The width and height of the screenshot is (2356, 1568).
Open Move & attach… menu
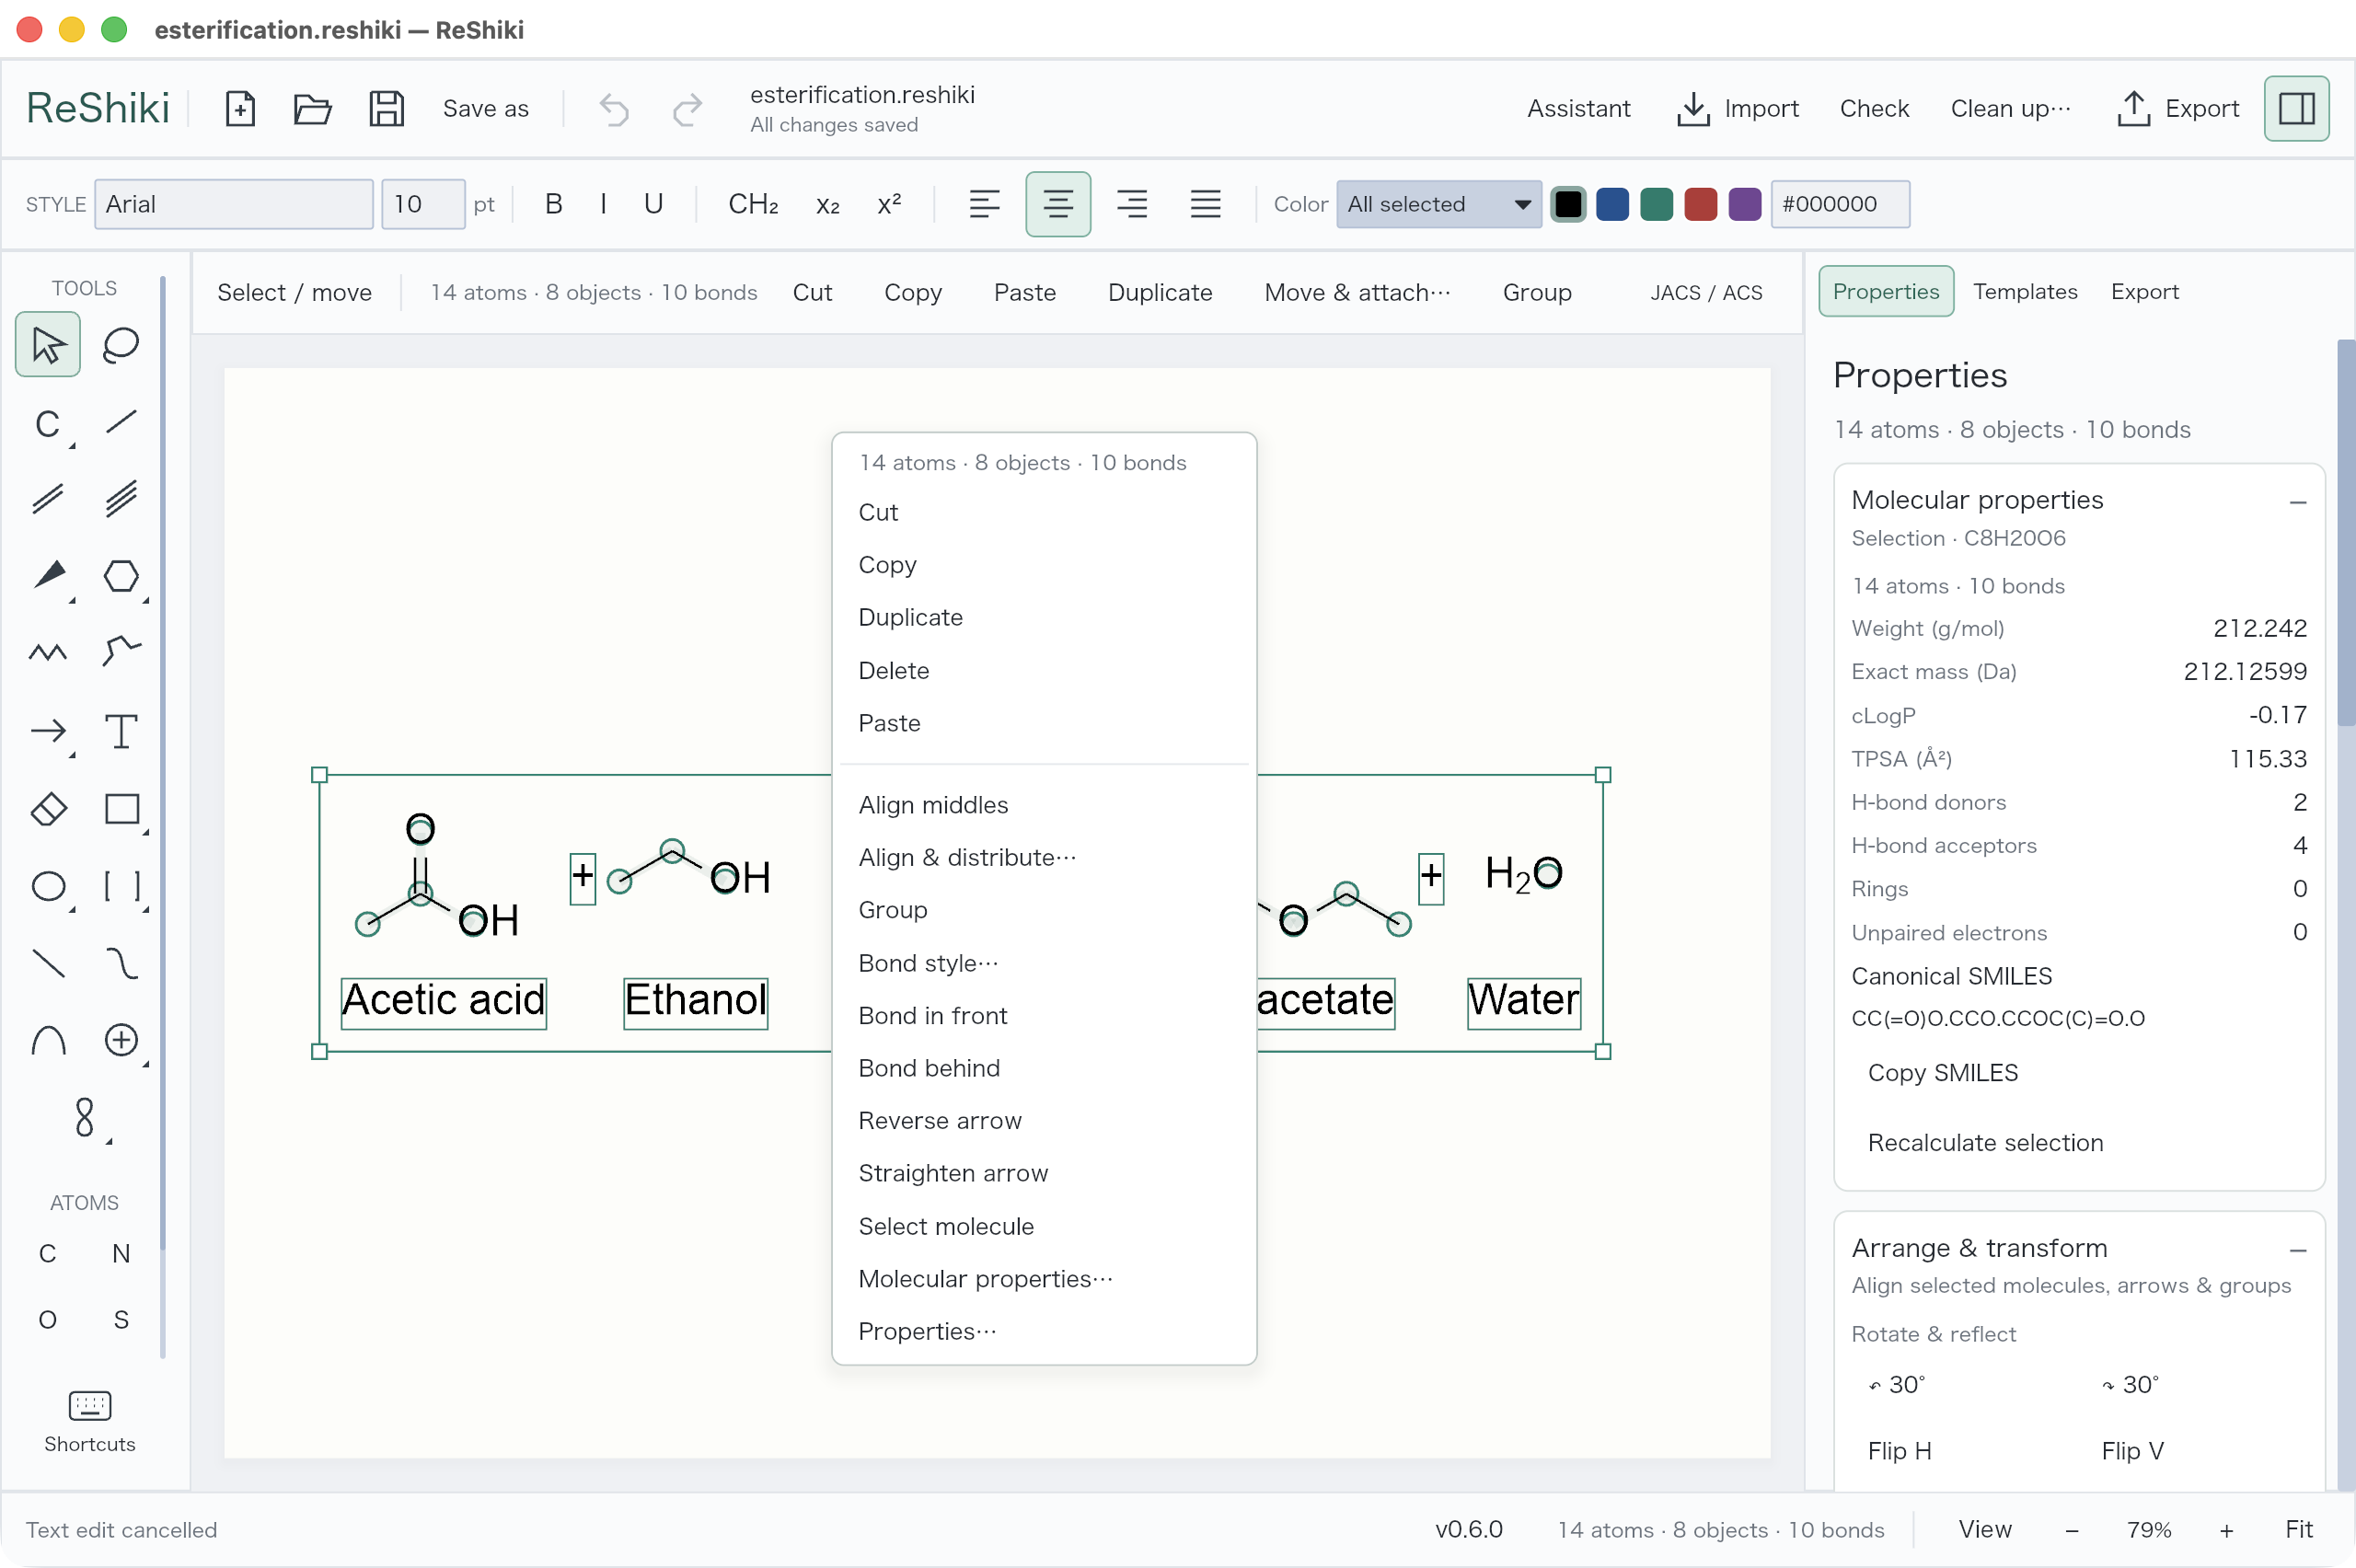click(x=1357, y=292)
